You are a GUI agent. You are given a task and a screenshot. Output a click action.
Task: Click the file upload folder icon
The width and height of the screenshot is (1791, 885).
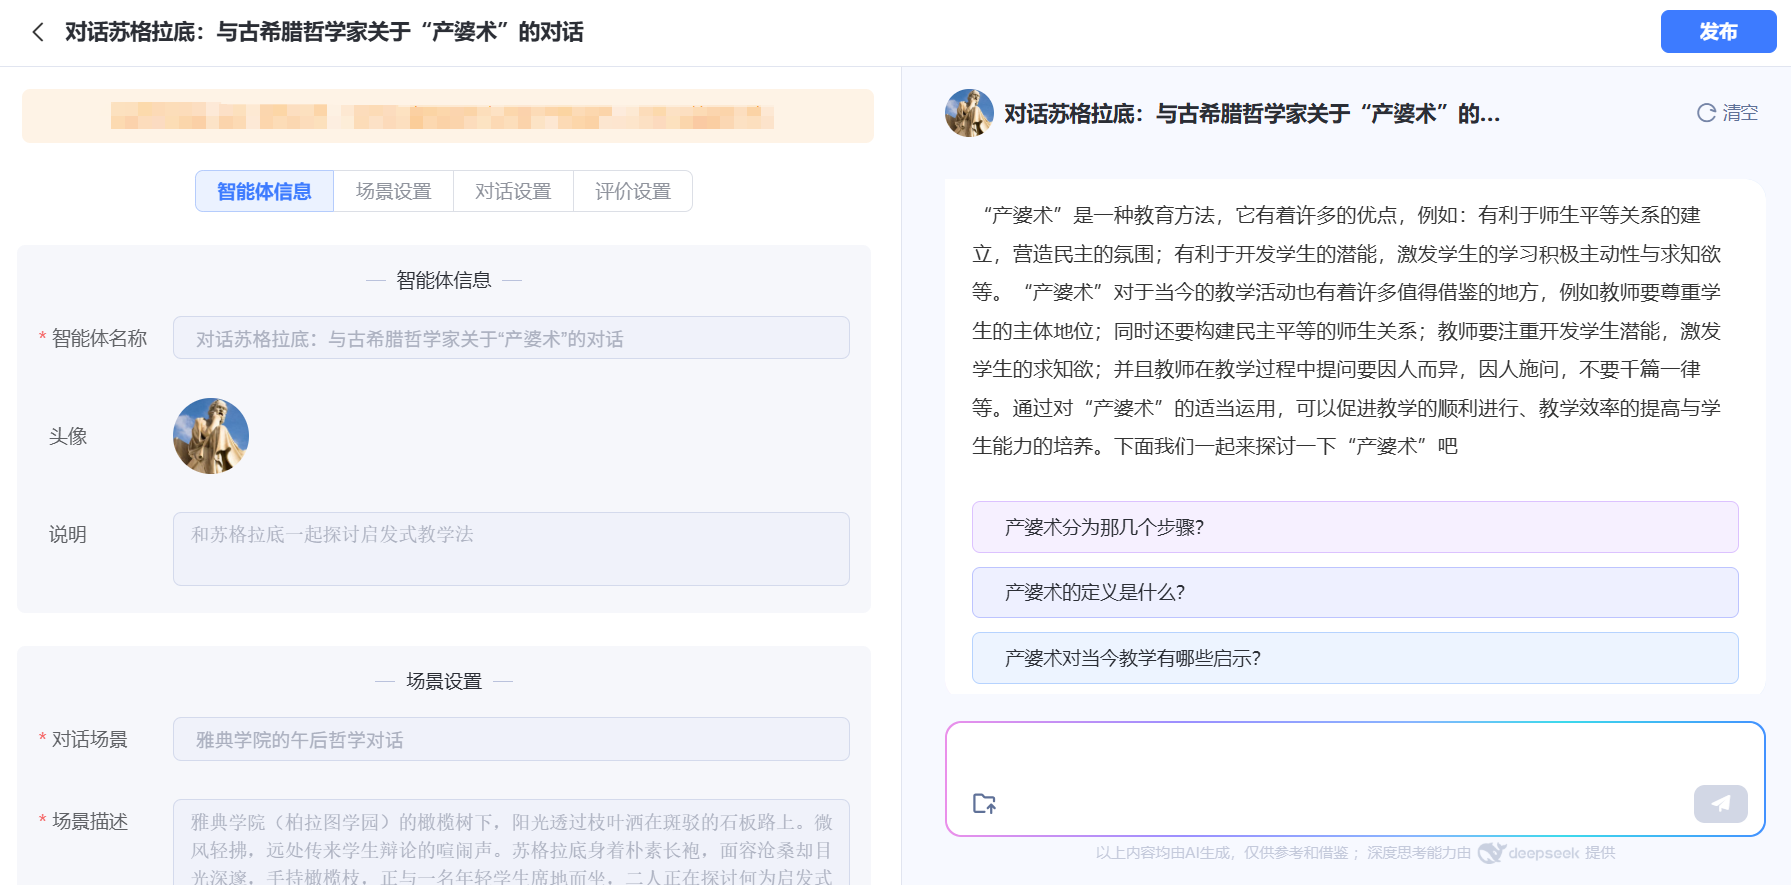[984, 803]
